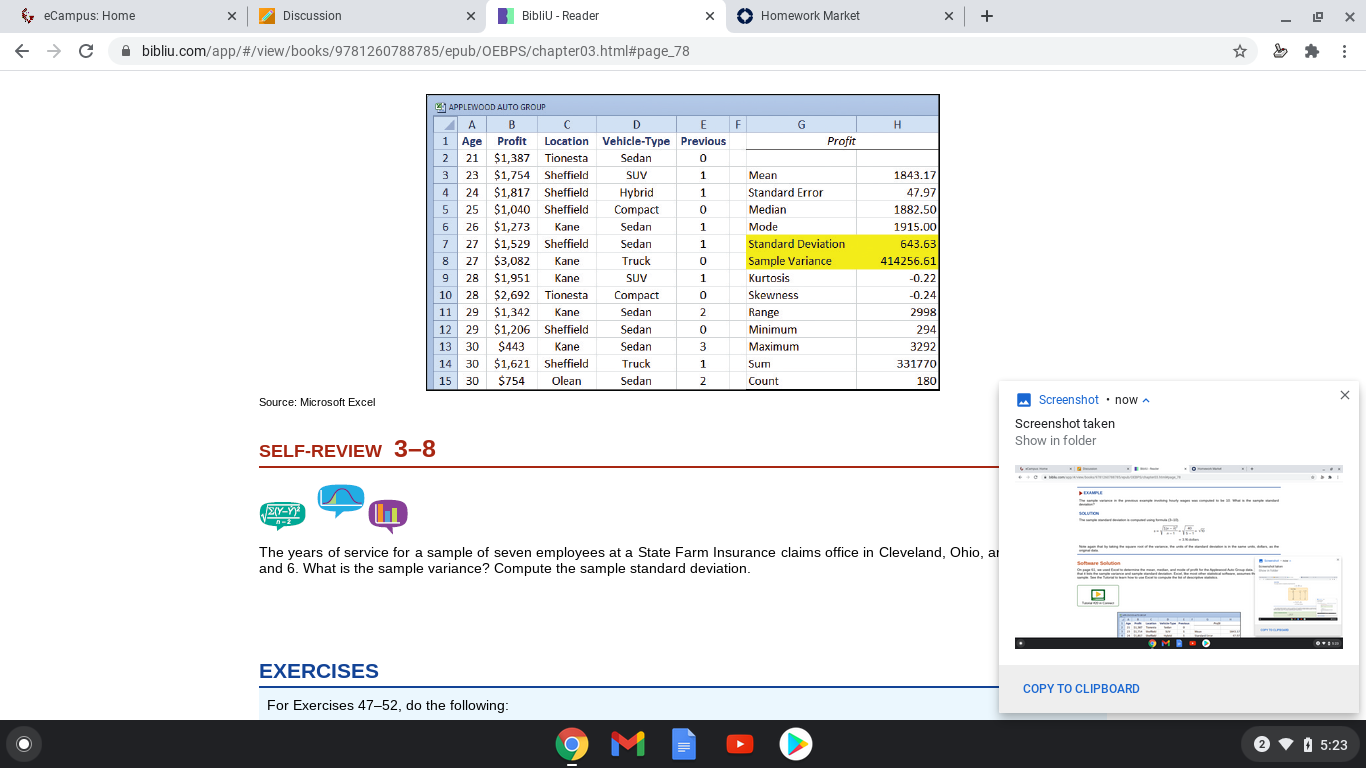Open the status tray showing 5:23
The image size is (1366, 768).
tap(1298, 744)
